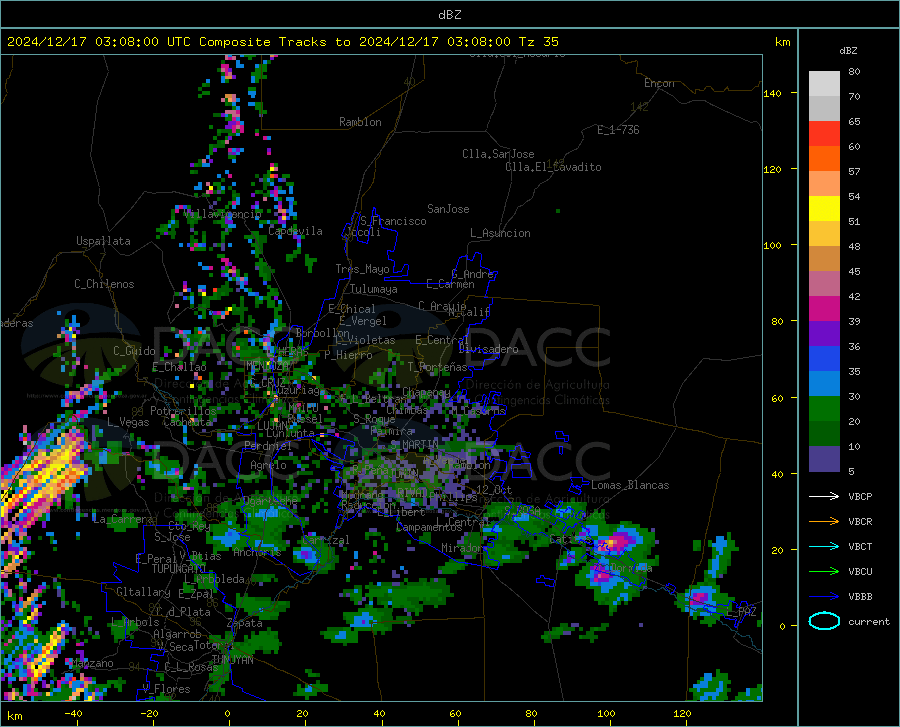900x727 pixels.
Task: Click the 'Tulumaya' map label
Action: point(374,289)
